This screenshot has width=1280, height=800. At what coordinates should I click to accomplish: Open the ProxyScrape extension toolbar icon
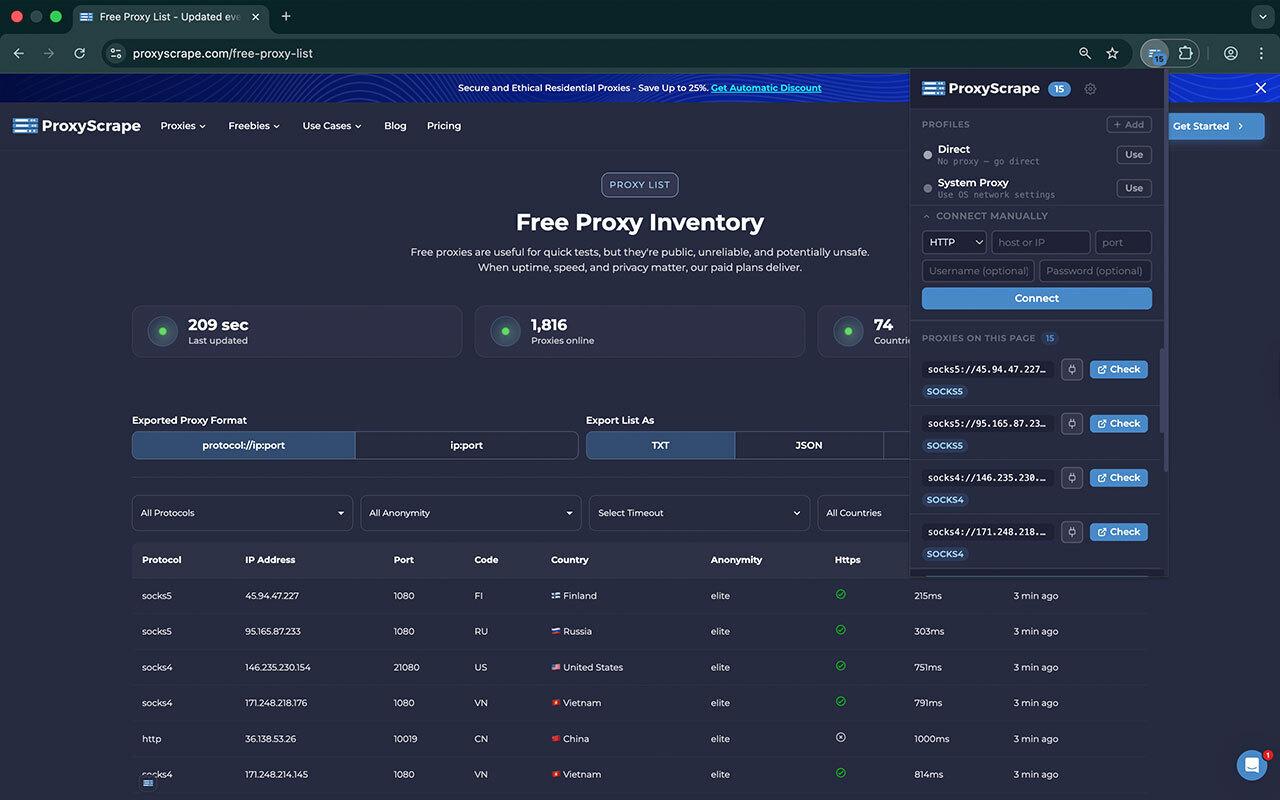[1155, 53]
